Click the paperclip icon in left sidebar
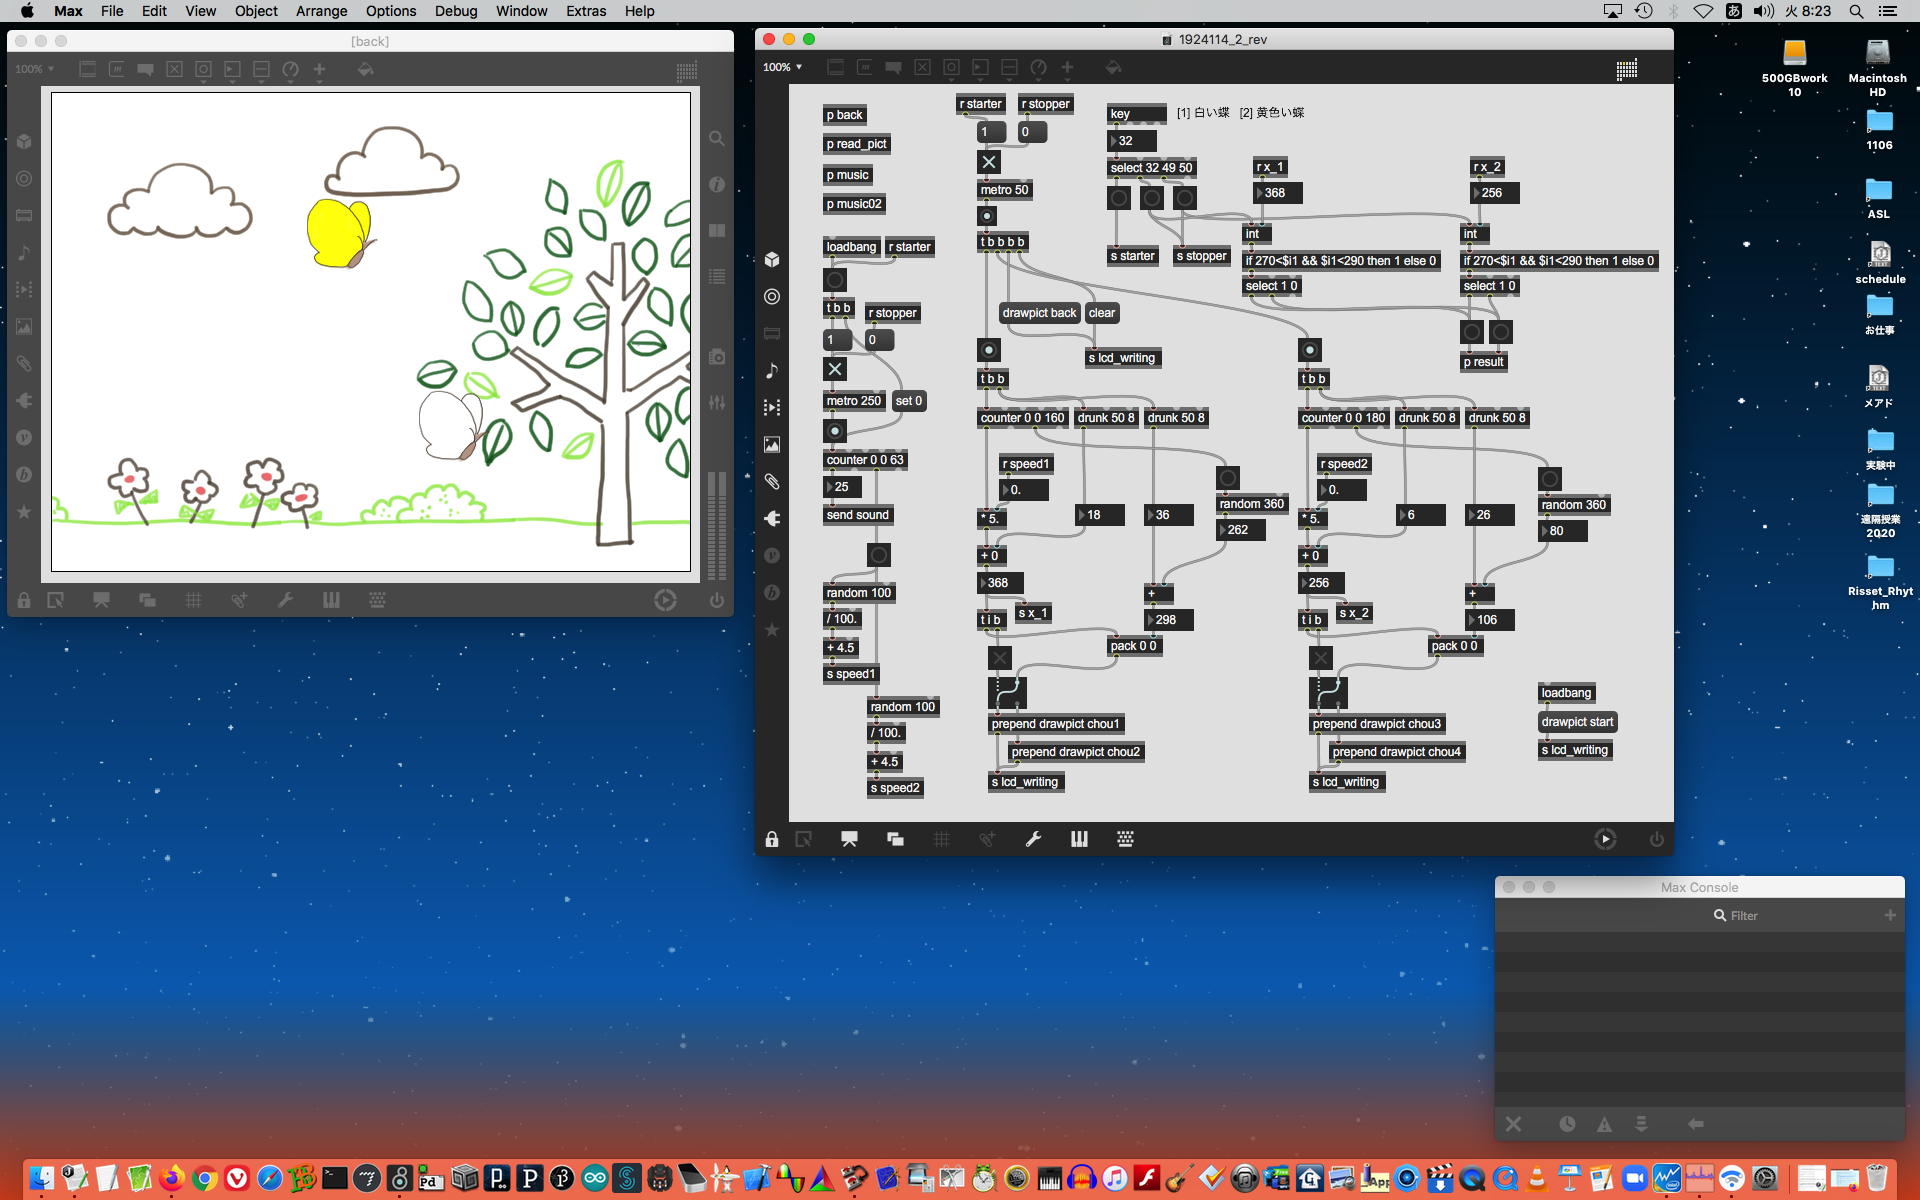1920x1200 pixels. 771,482
